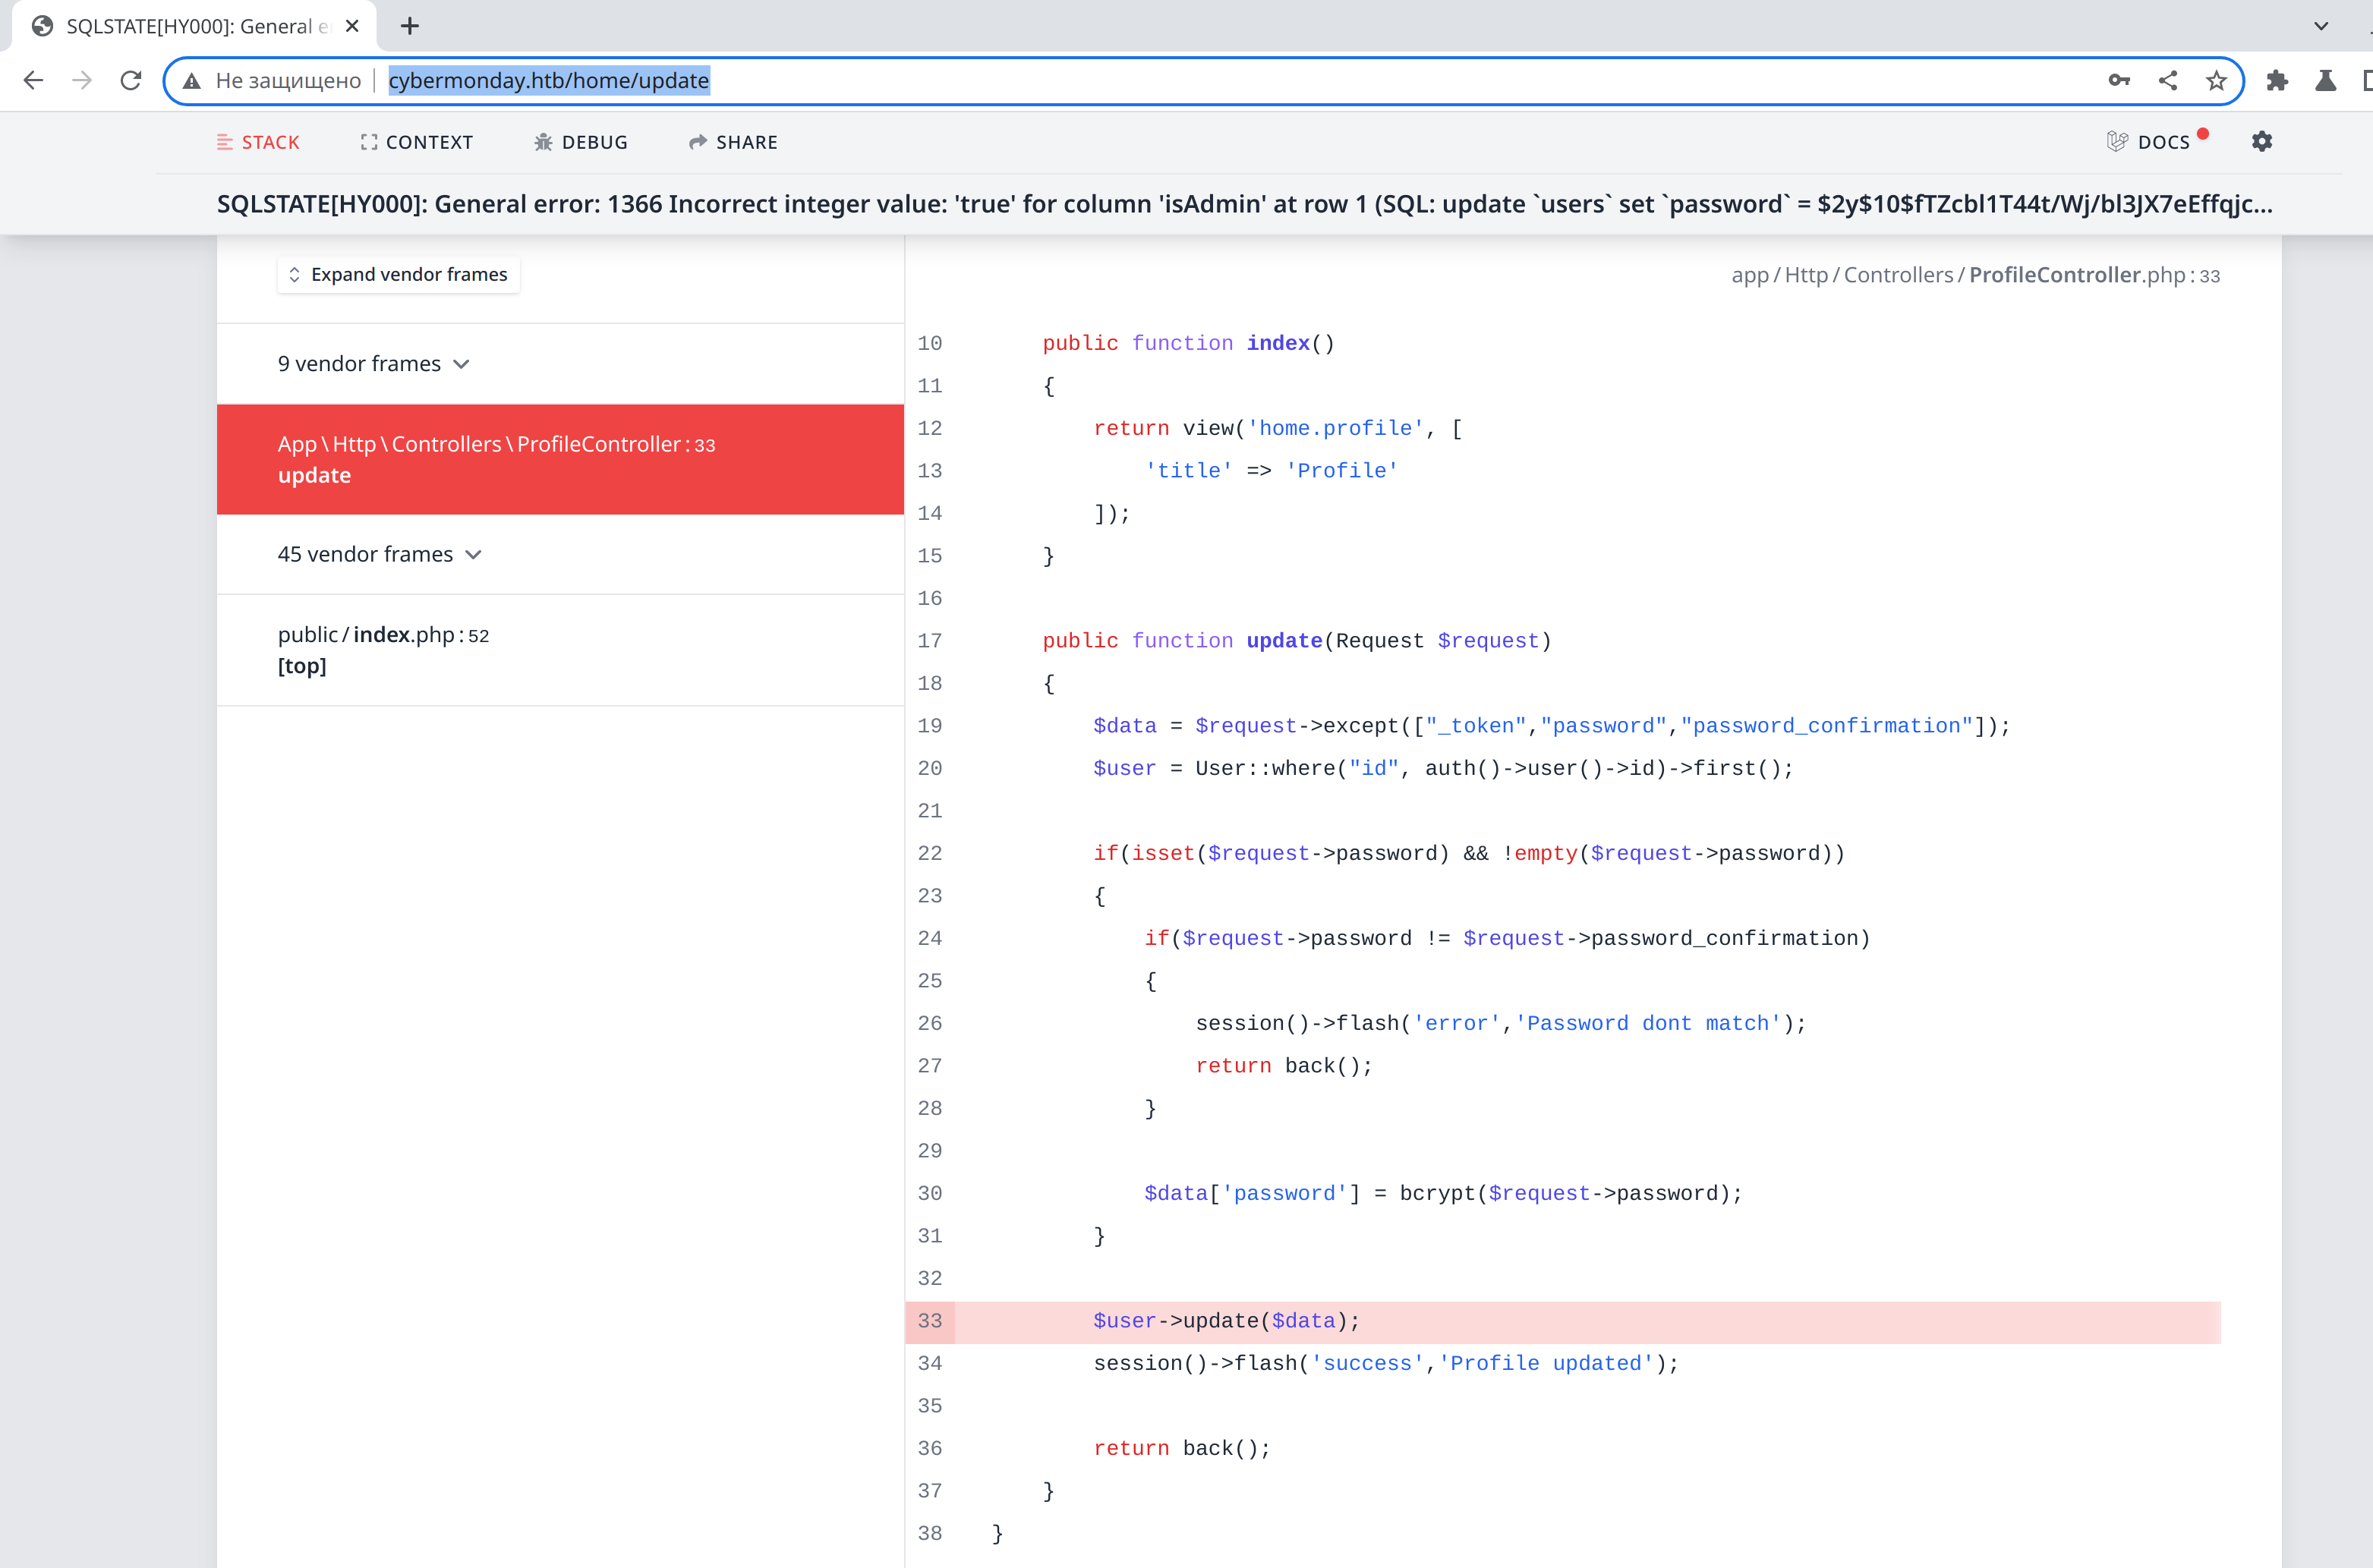The height and width of the screenshot is (1568, 2373).
Task: Click the share page icon in address bar
Action: coord(2167,80)
